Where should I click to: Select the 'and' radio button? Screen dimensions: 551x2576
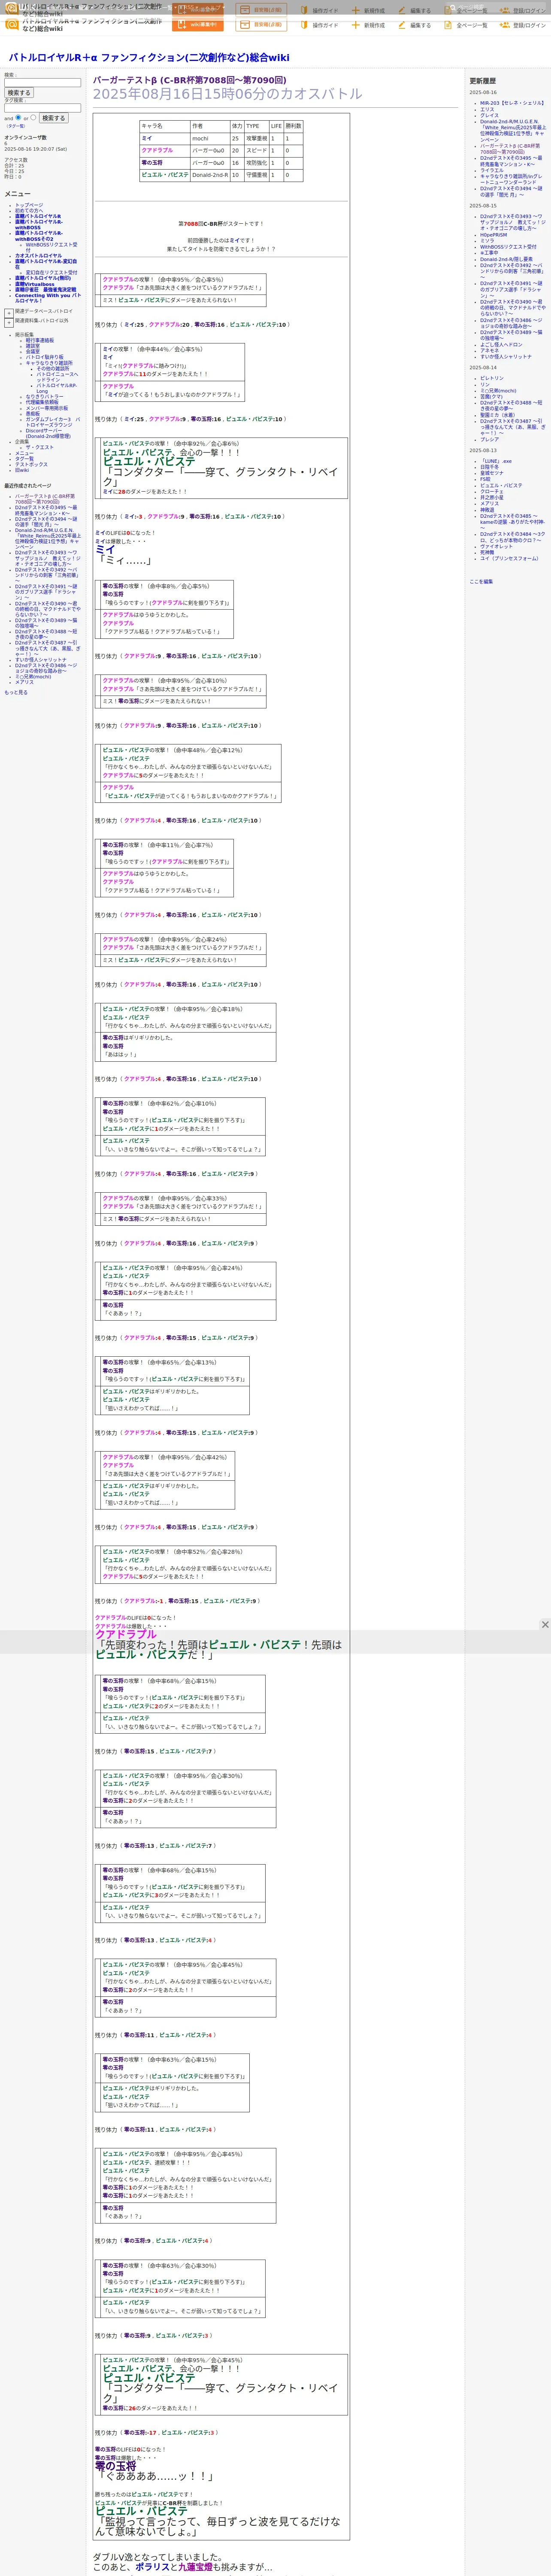point(18,117)
